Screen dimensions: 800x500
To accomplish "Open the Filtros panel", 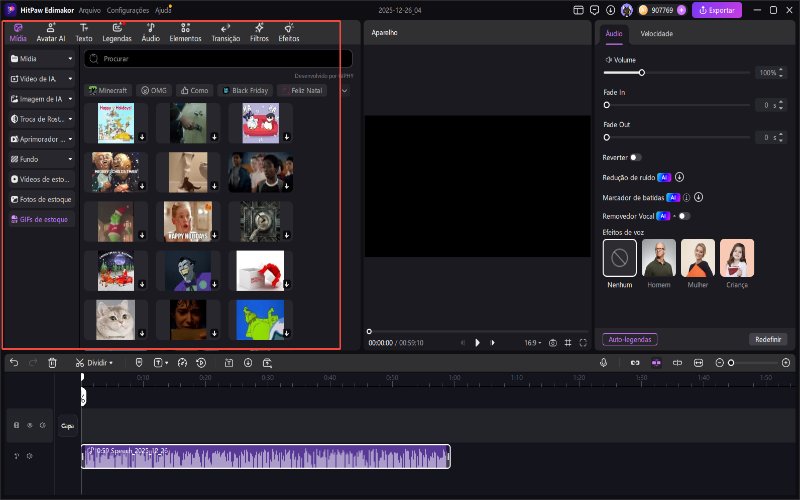I will (259, 33).
